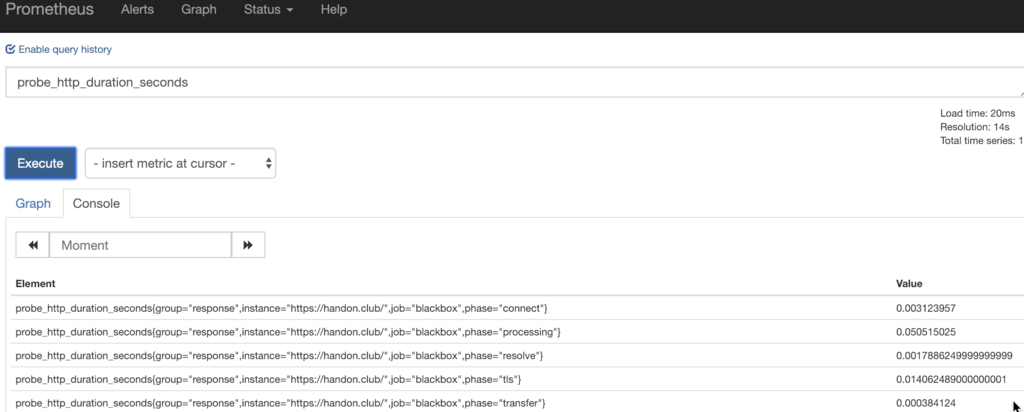Expand the Status dropdown menu
Image resolution: width=1024 pixels, height=412 pixels.
[268, 10]
